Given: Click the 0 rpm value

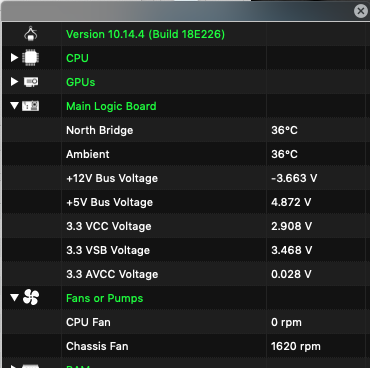Looking at the screenshot, I should (x=286, y=322).
